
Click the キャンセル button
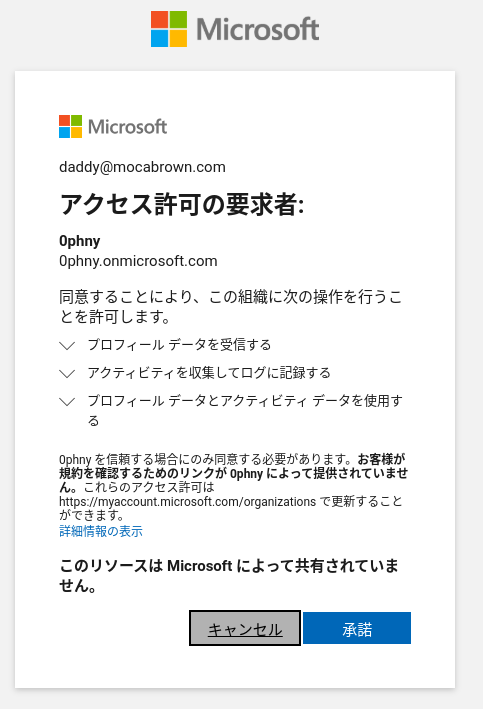pyautogui.click(x=245, y=628)
